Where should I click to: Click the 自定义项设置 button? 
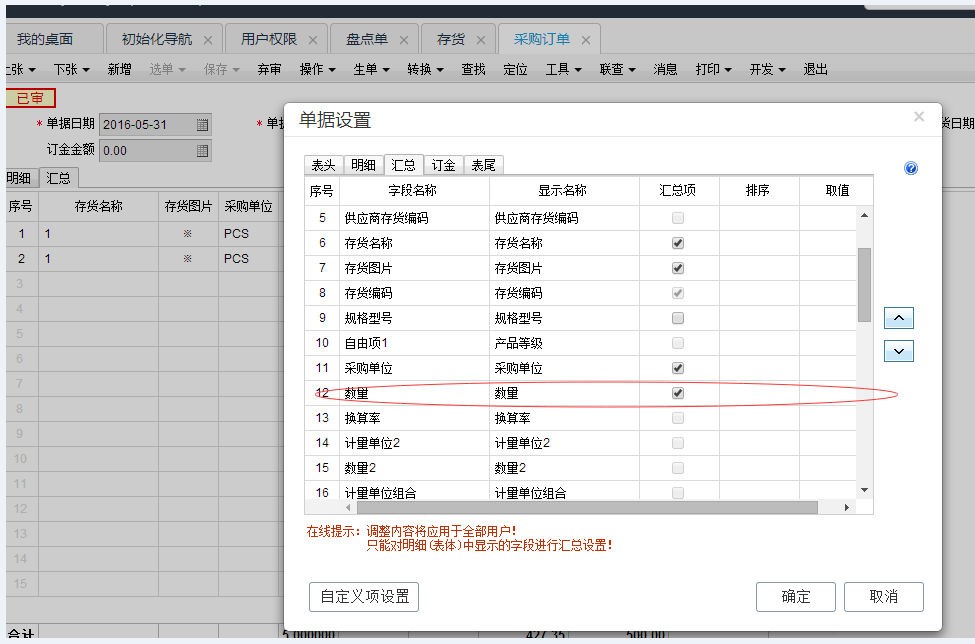[x=364, y=596]
